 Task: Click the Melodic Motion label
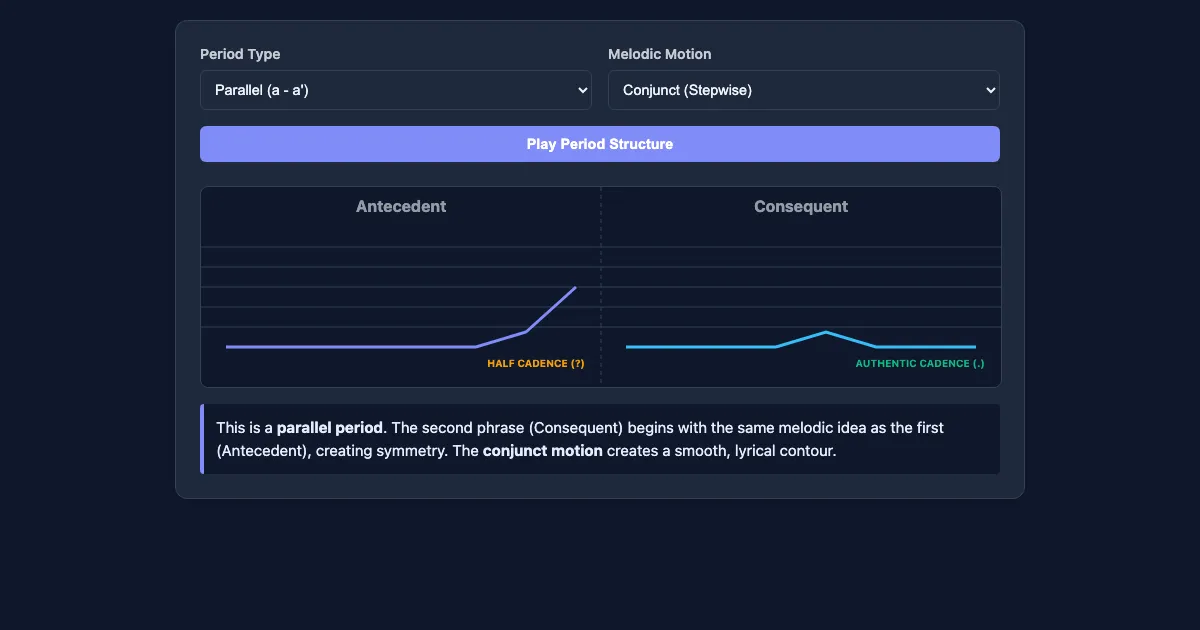(x=660, y=54)
